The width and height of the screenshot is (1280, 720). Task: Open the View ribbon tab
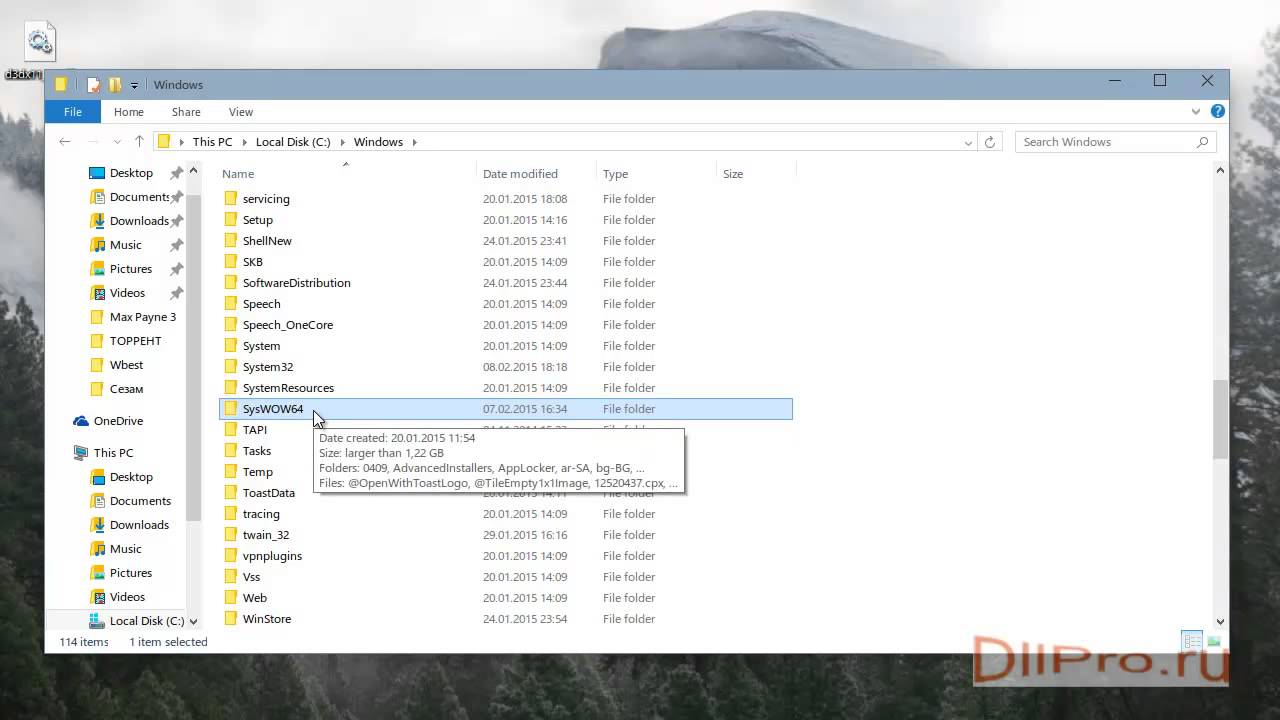pos(241,112)
